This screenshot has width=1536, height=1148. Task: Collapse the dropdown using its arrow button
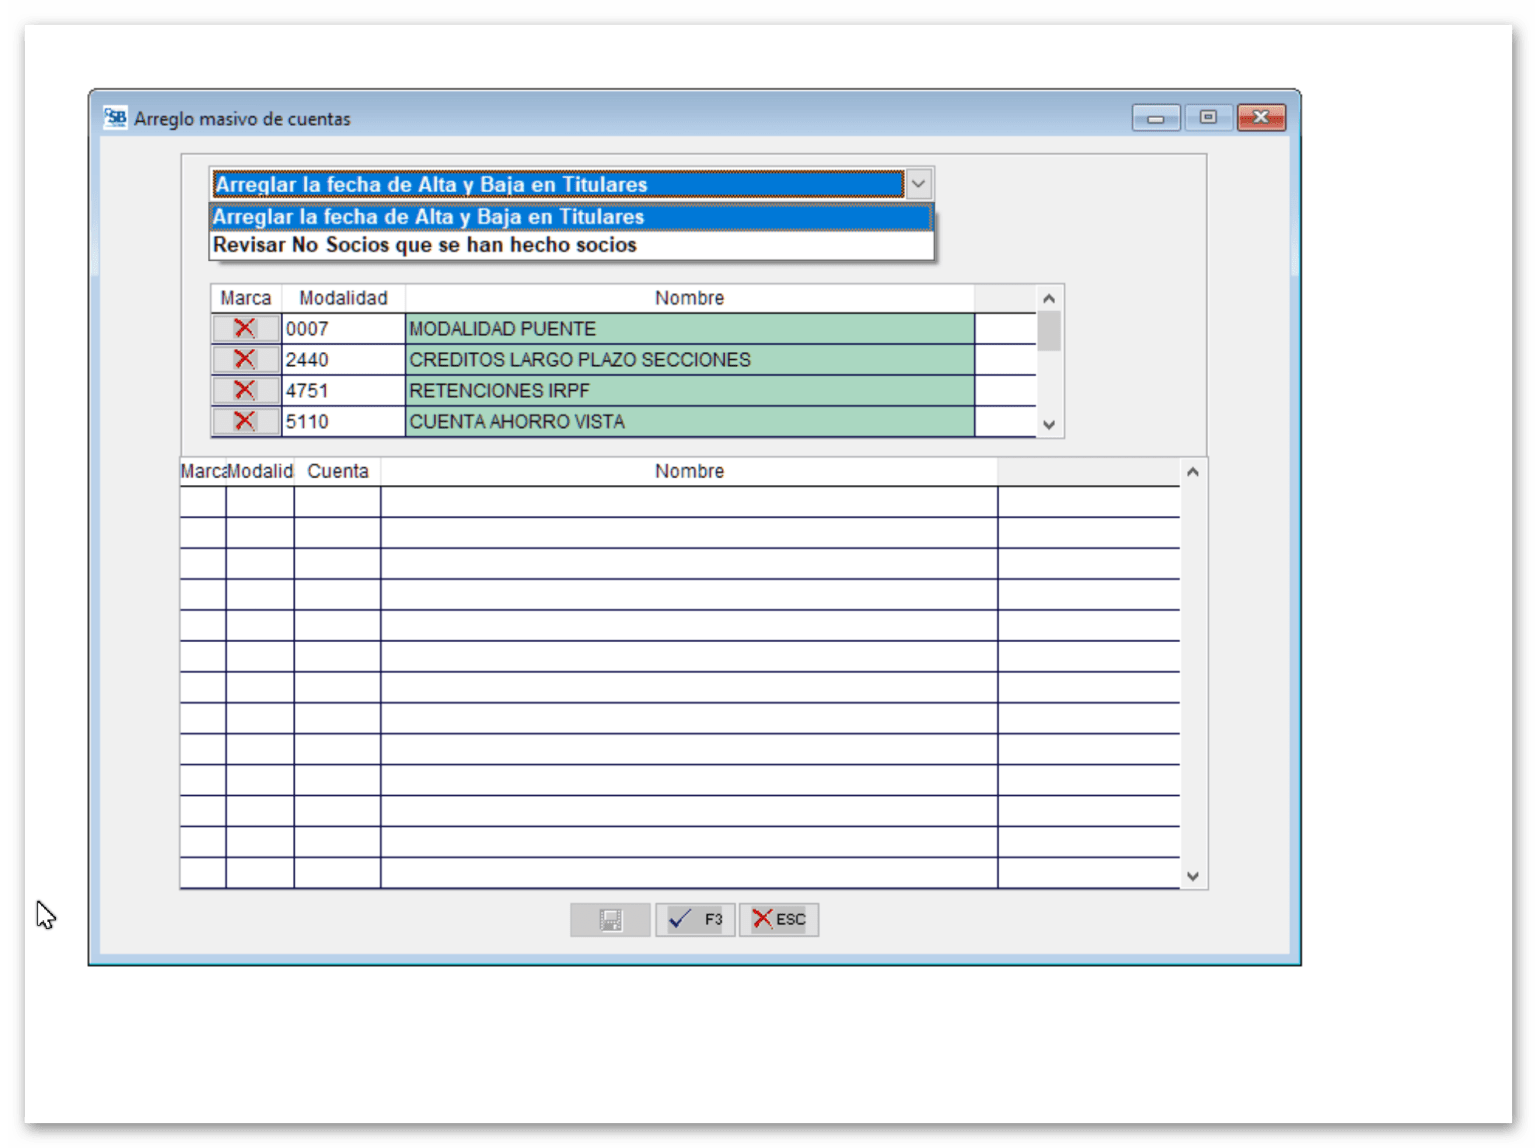click(918, 184)
